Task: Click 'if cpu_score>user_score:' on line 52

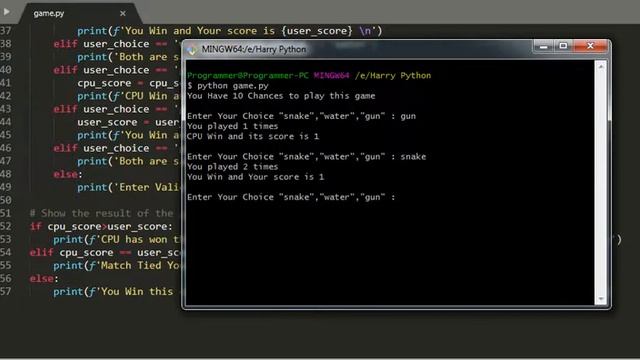Action: pos(101,227)
